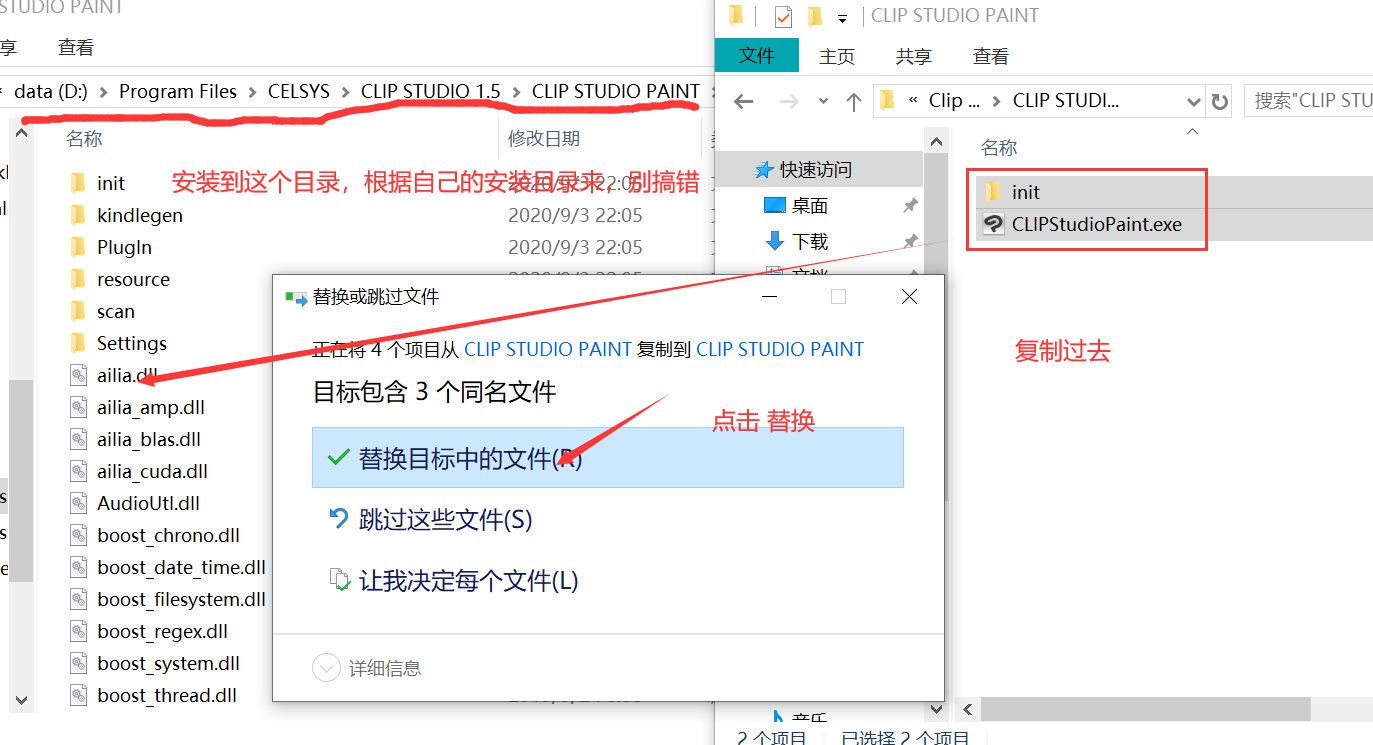
Task: Click 名称 column header in right window
Action: [x=999, y=148]
